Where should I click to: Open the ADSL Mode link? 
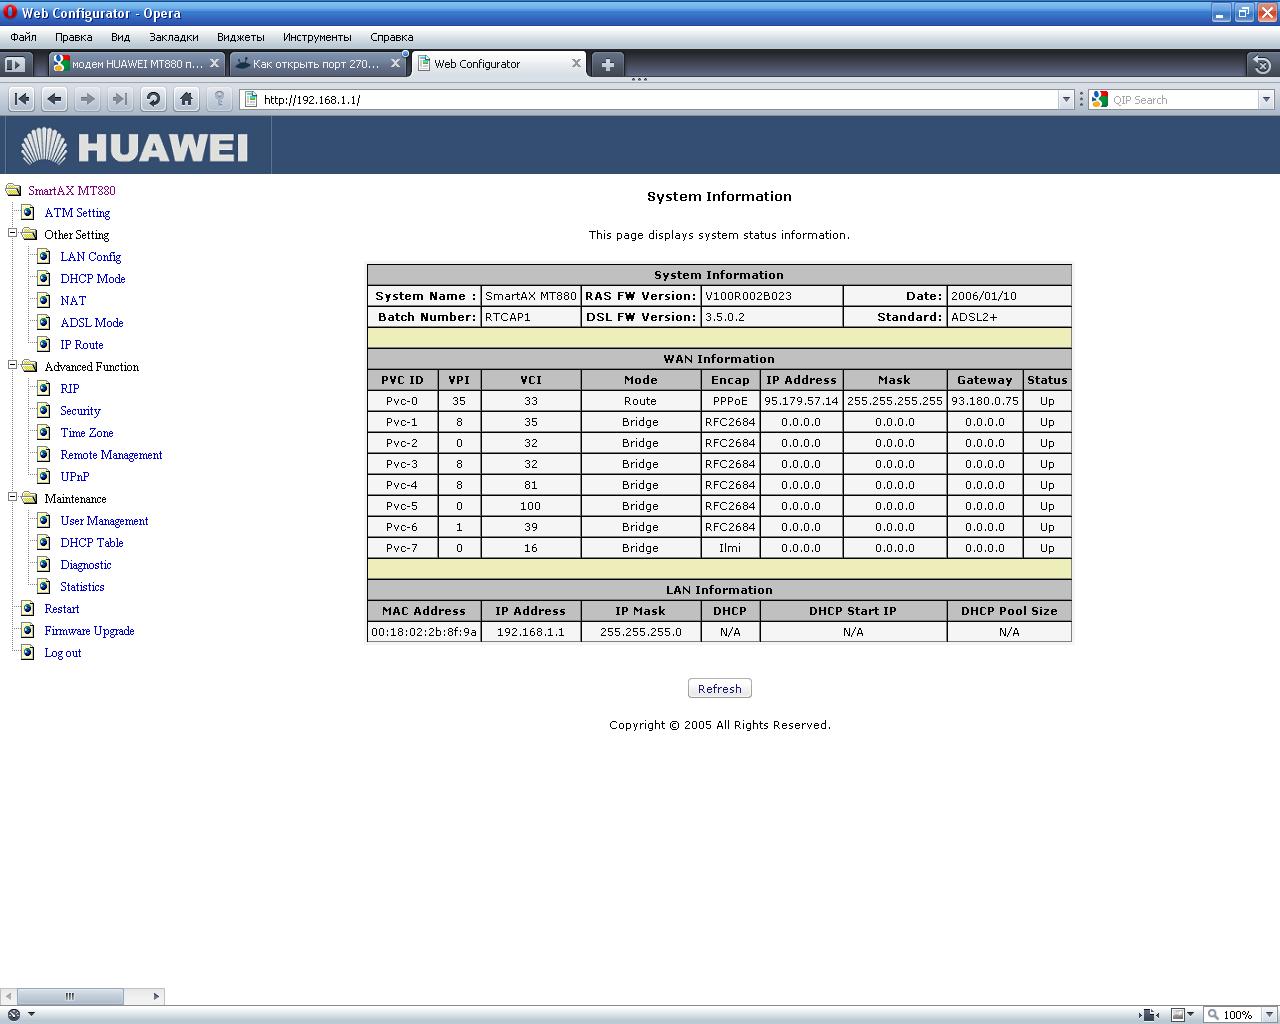[92, 322]
